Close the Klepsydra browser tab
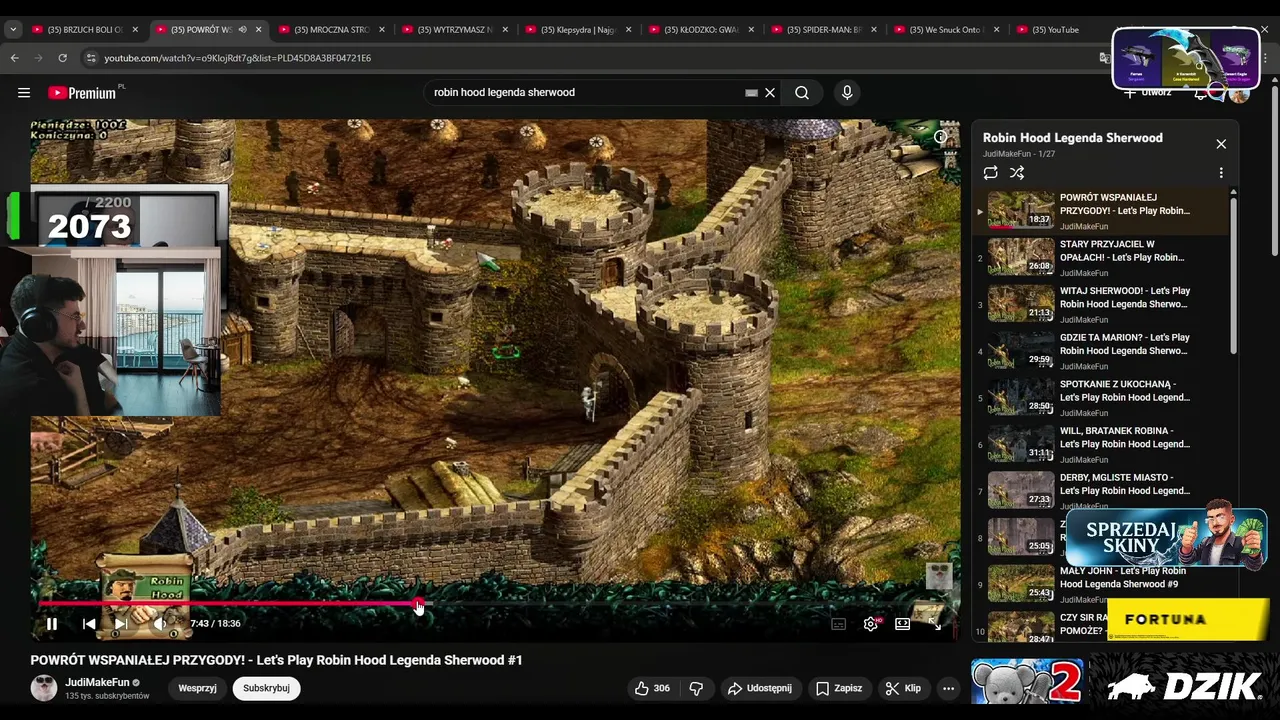Image resolution: width=1280 pixels, height=720 pixels. point(629,30)
